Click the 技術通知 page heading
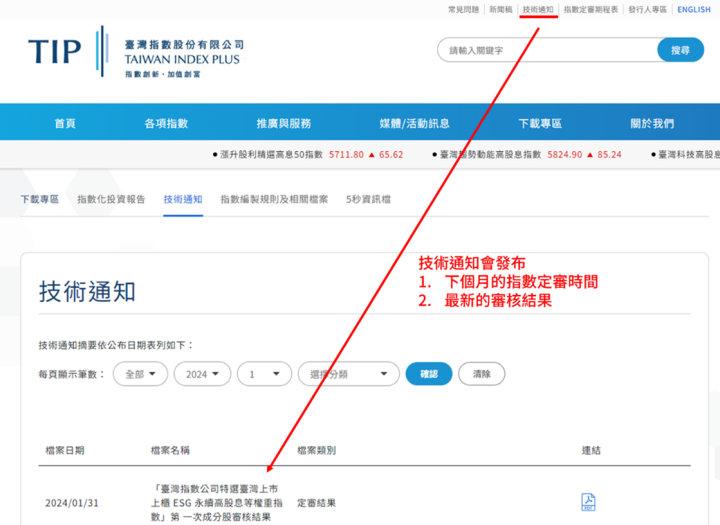This screenshot has width=720, height=525. (x=87, y=291)
